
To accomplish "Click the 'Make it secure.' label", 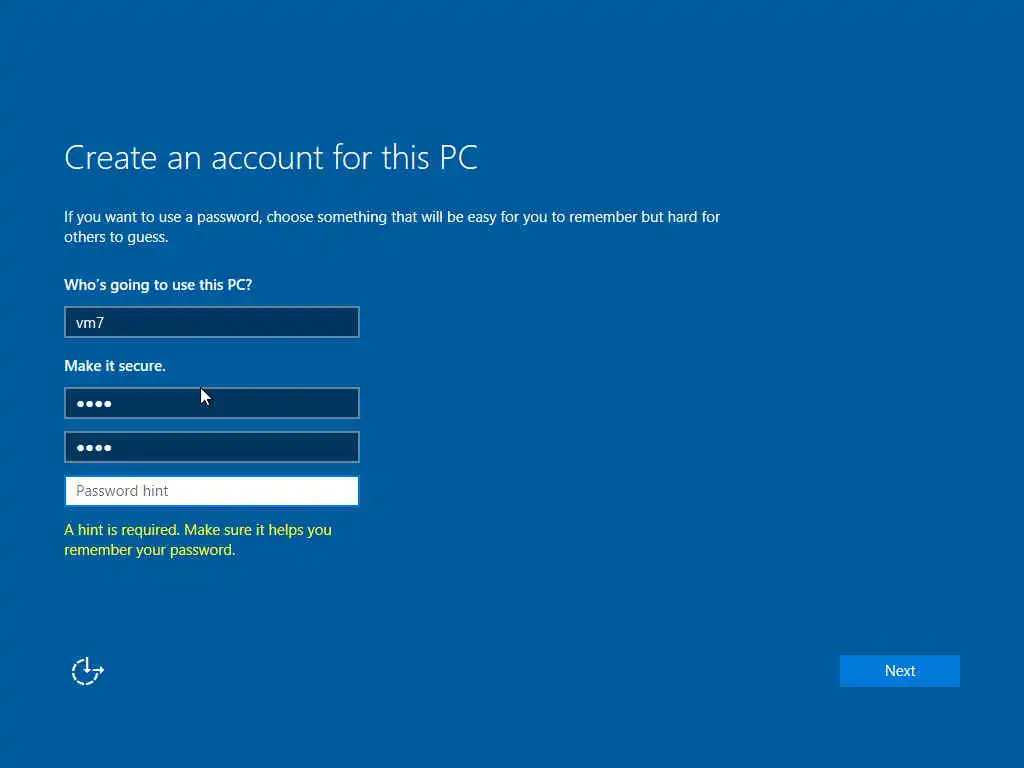I will pyautogui.click(x=115, y=366).
